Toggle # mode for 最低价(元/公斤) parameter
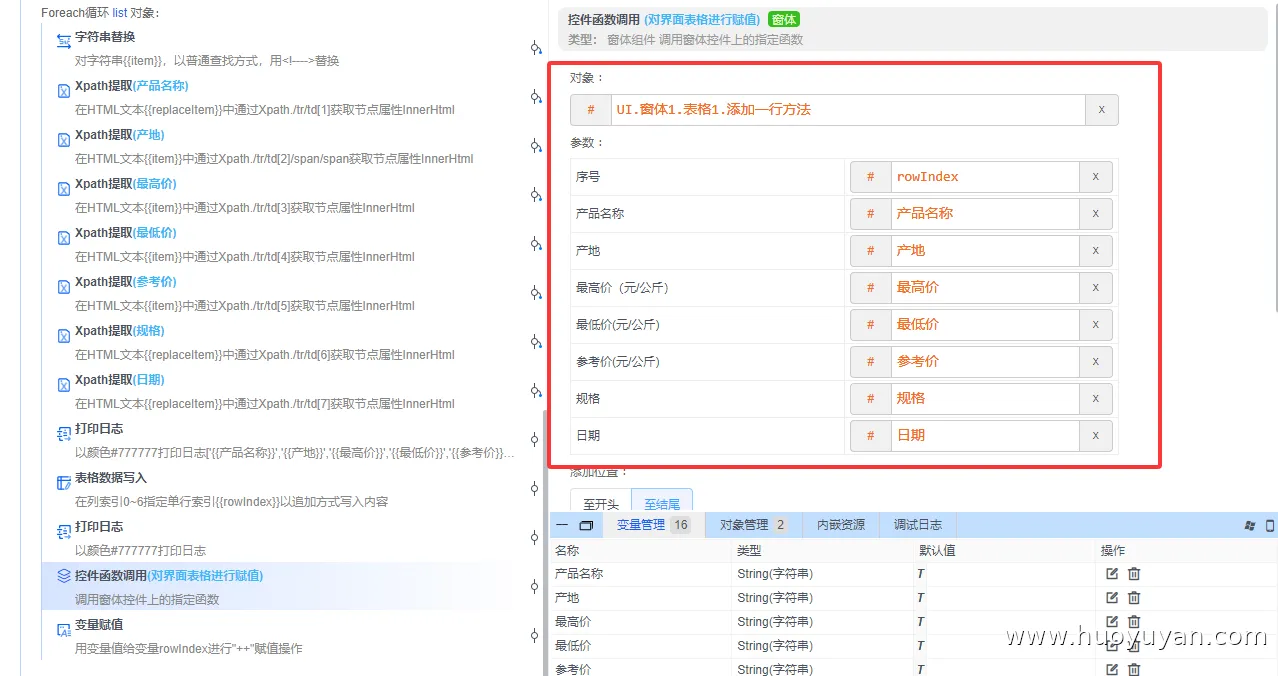The image size is (1278, 676). click(x=871, y=325)
